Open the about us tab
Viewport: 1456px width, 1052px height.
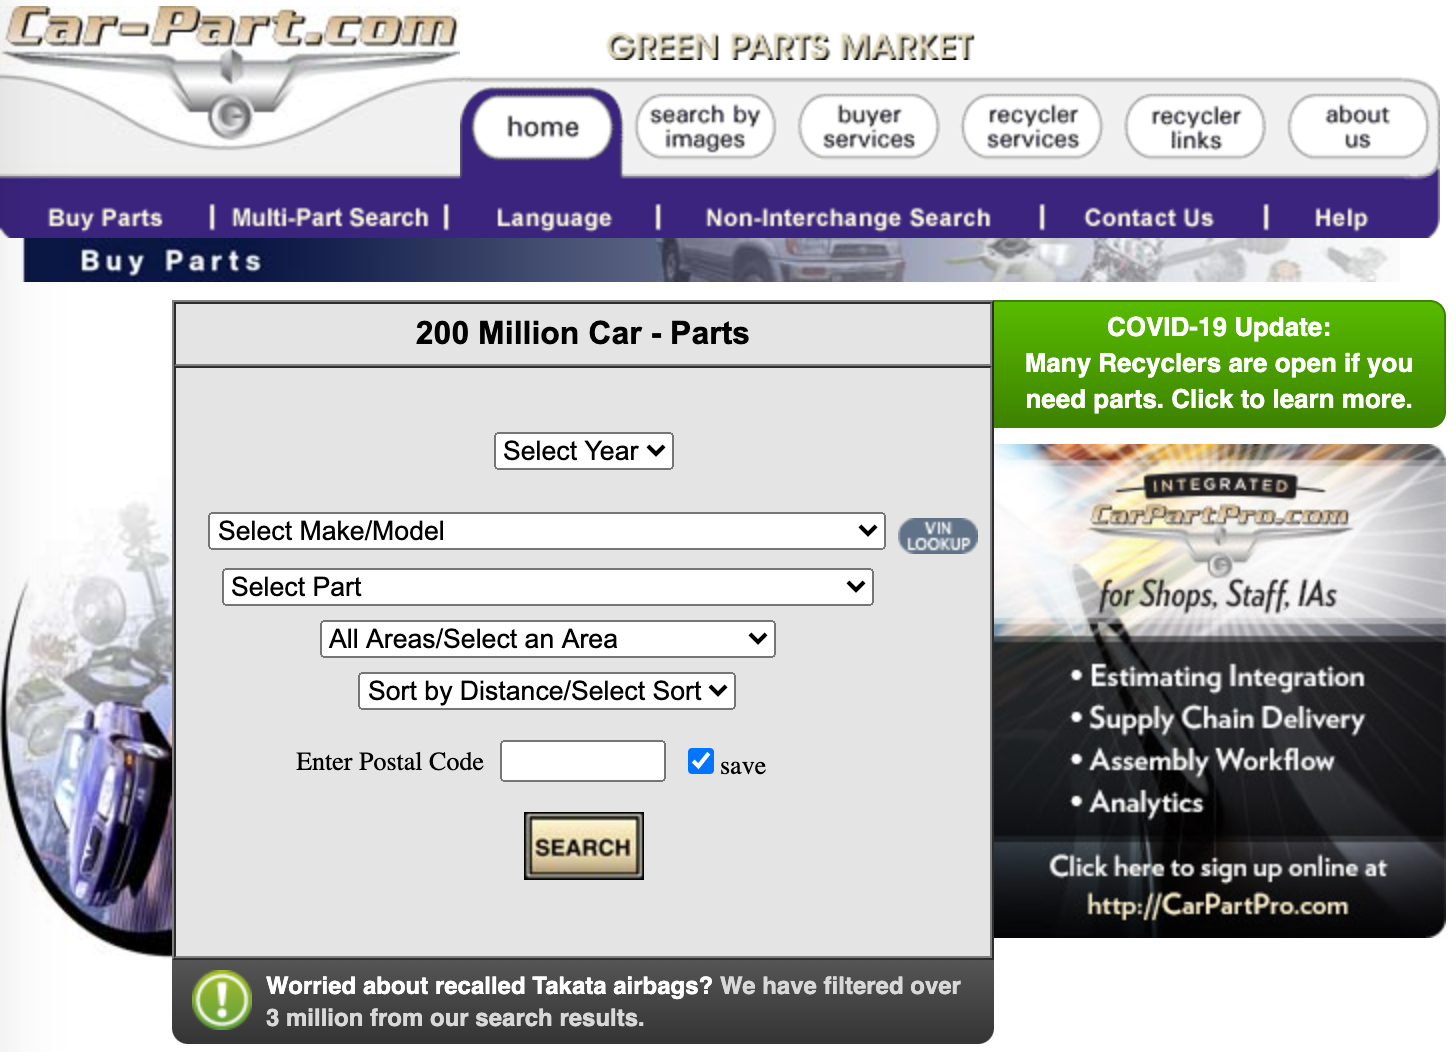point(1357,127)
